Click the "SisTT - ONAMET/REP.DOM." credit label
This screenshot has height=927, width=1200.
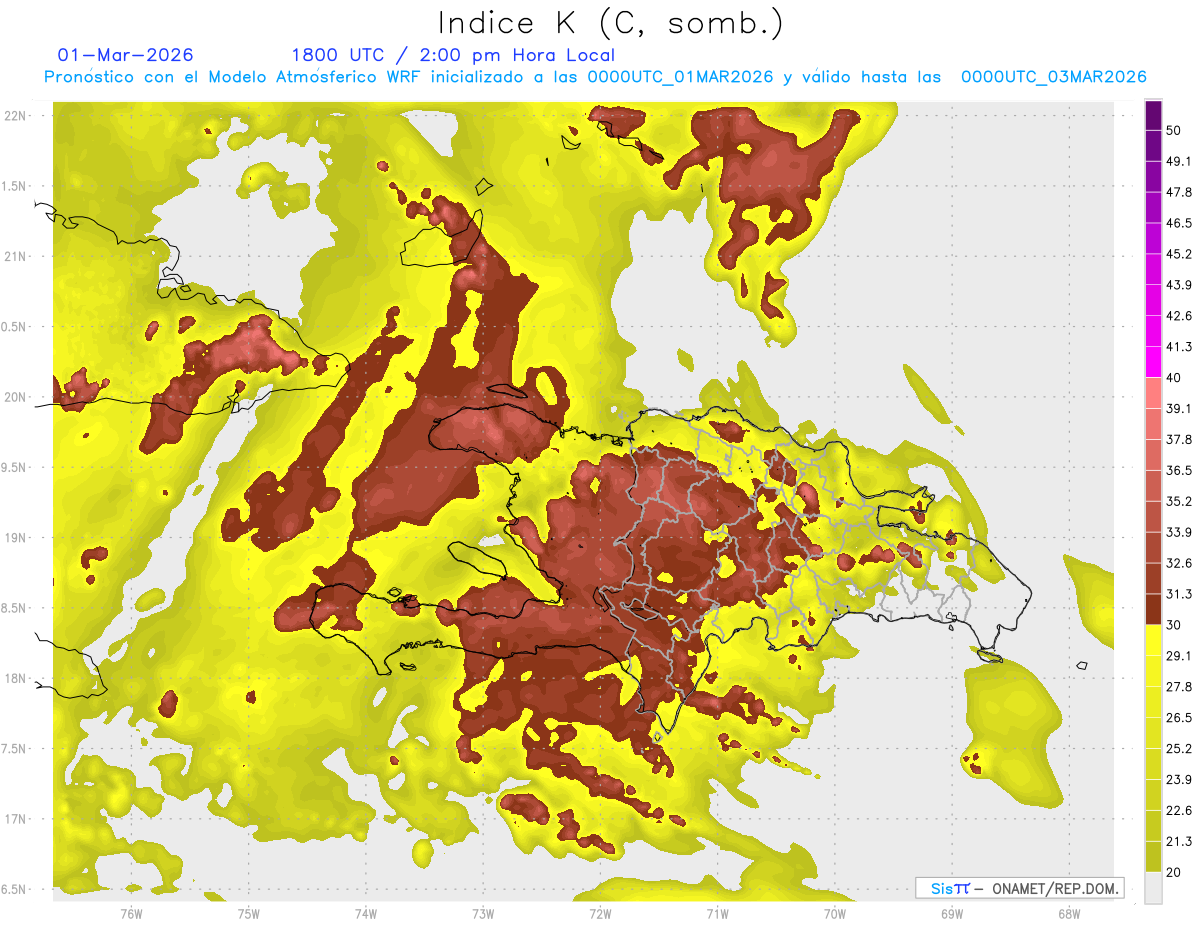(x=1020, y=888)
